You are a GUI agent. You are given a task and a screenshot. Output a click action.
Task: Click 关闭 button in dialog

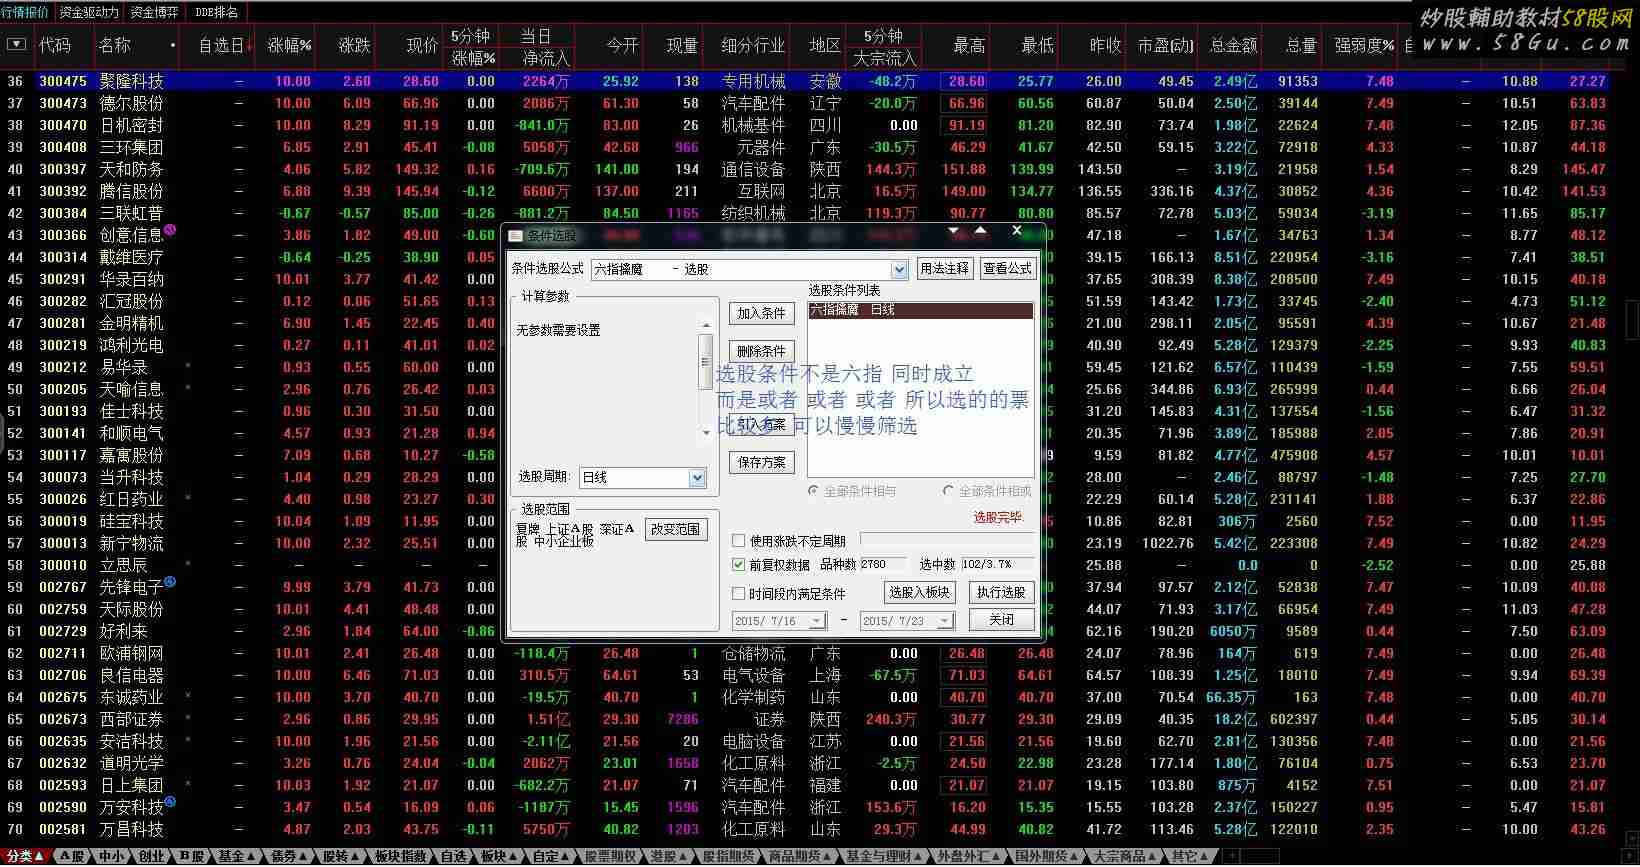point(1001,620)
